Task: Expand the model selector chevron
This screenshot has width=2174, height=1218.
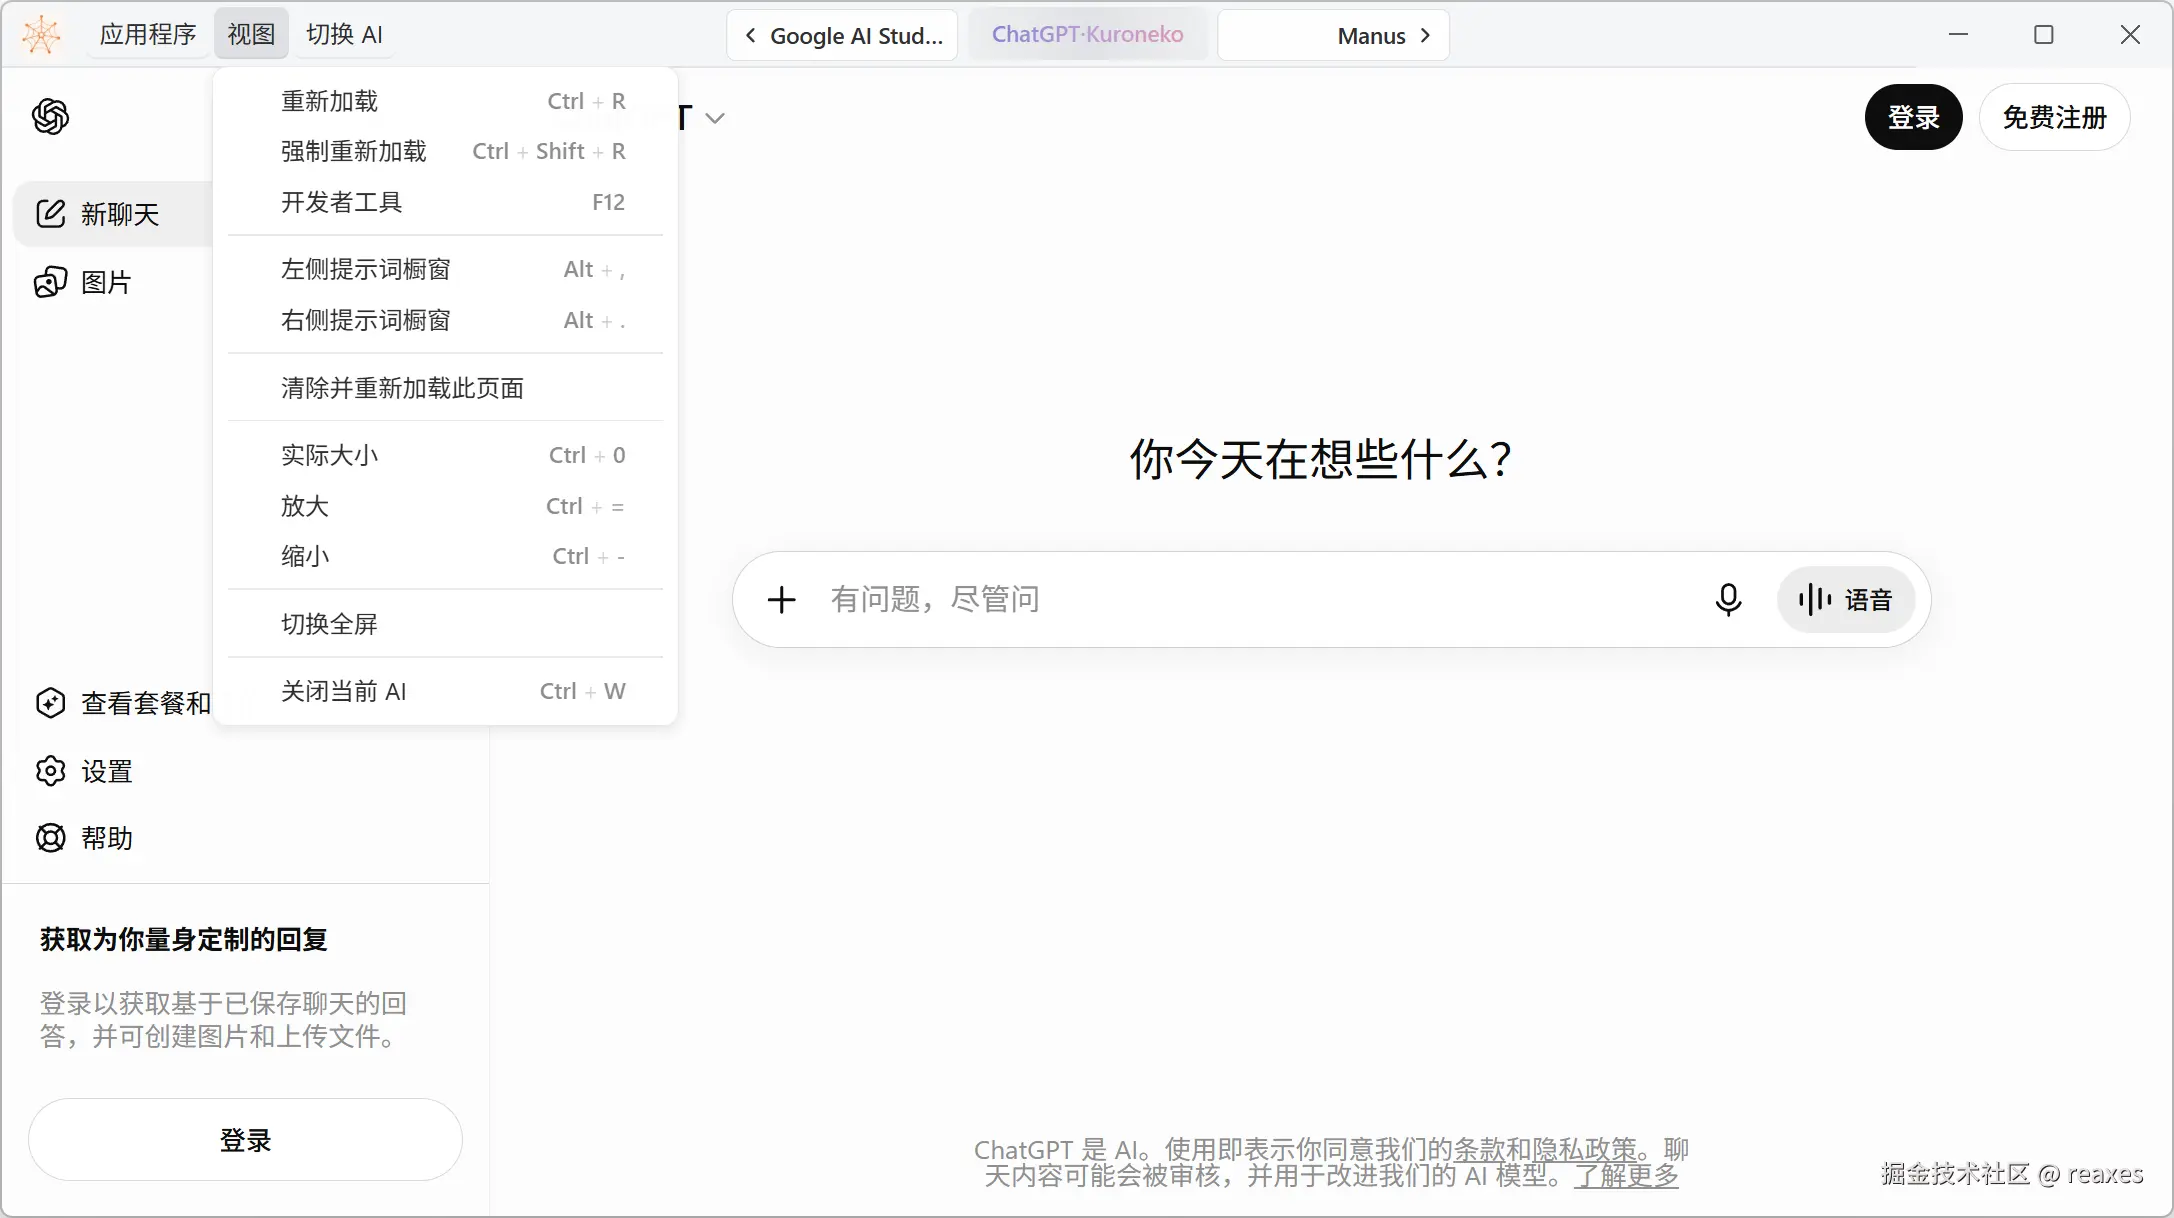Action: 715,118
